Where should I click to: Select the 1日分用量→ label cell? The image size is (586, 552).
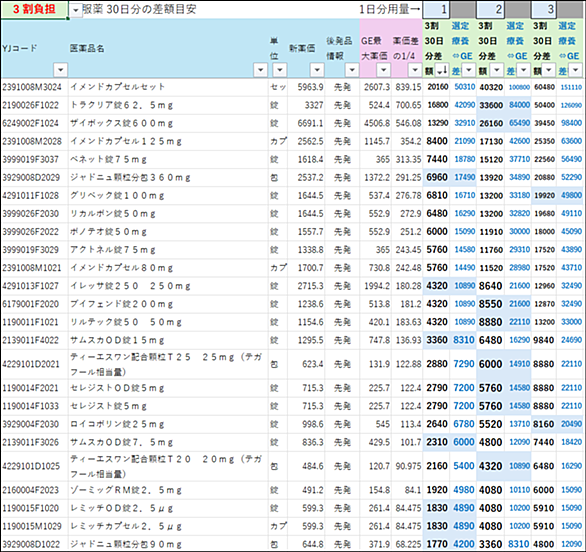[389, 9]
